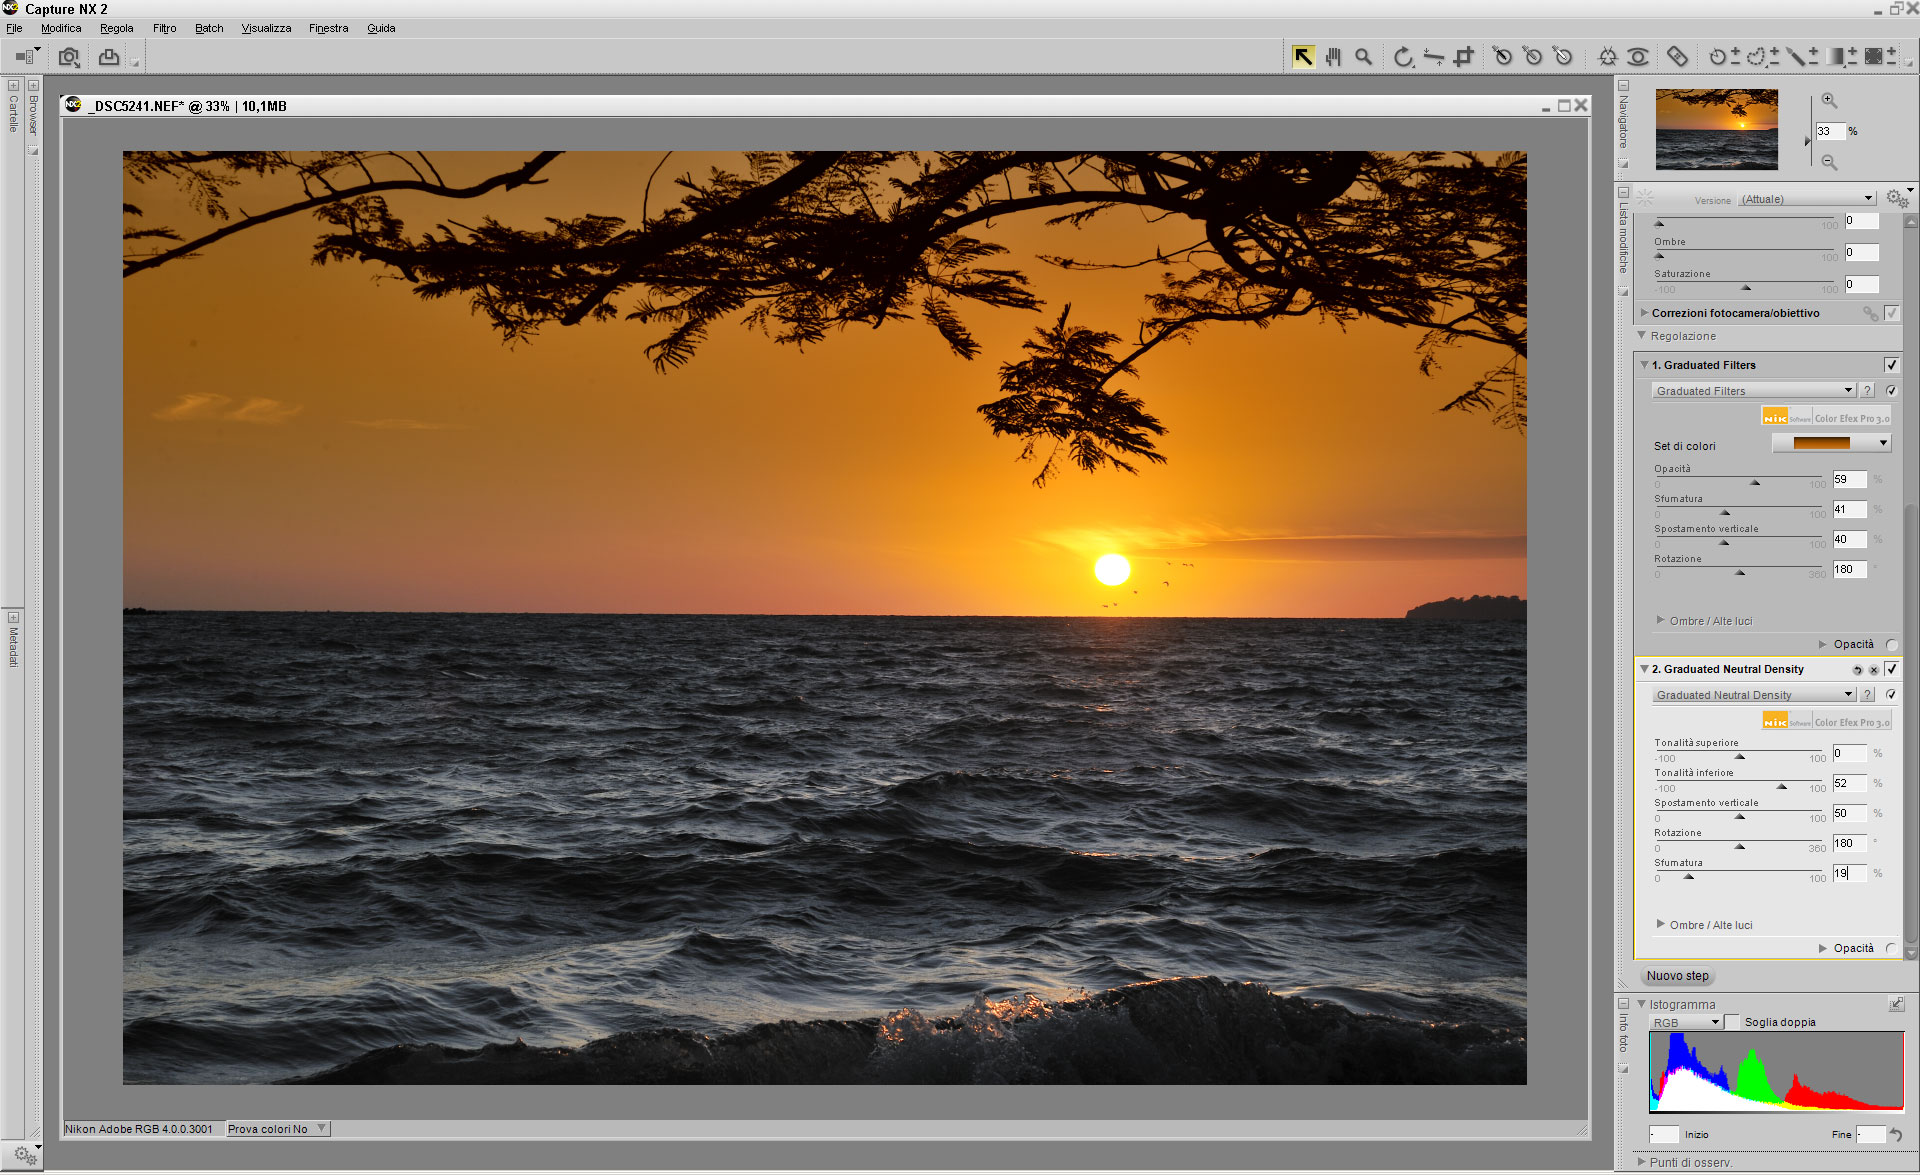Toggle Correzioni fotocamera/obiettivo checkbox
Screen dimensions: 1920x1175
coord(1891,313)
